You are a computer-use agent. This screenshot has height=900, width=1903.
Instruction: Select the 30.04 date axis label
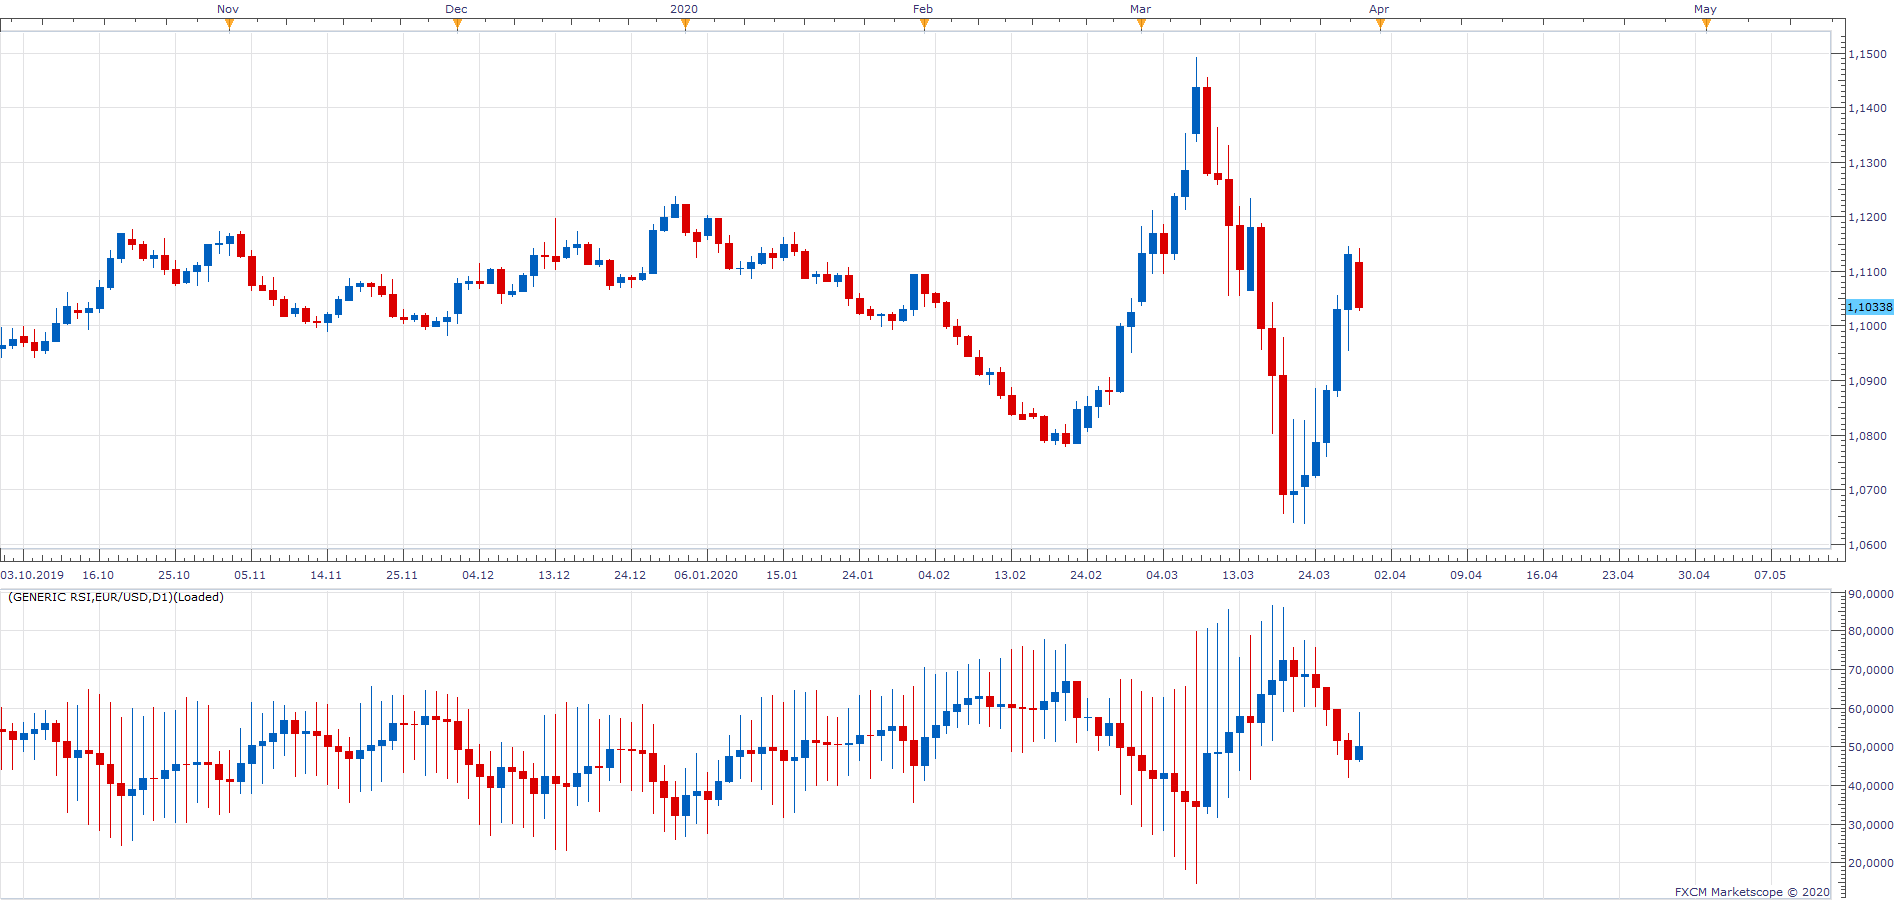(1694, 575)
